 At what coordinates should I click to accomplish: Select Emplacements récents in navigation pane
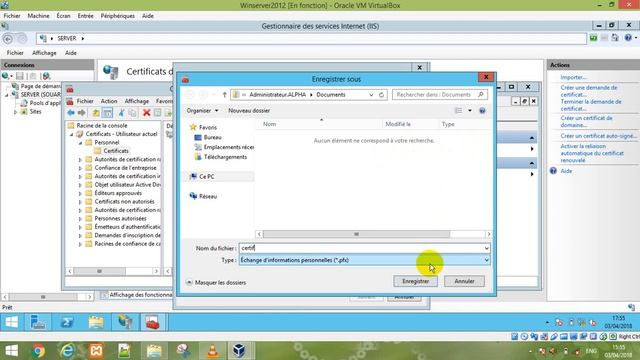click(x=229, y=147)
